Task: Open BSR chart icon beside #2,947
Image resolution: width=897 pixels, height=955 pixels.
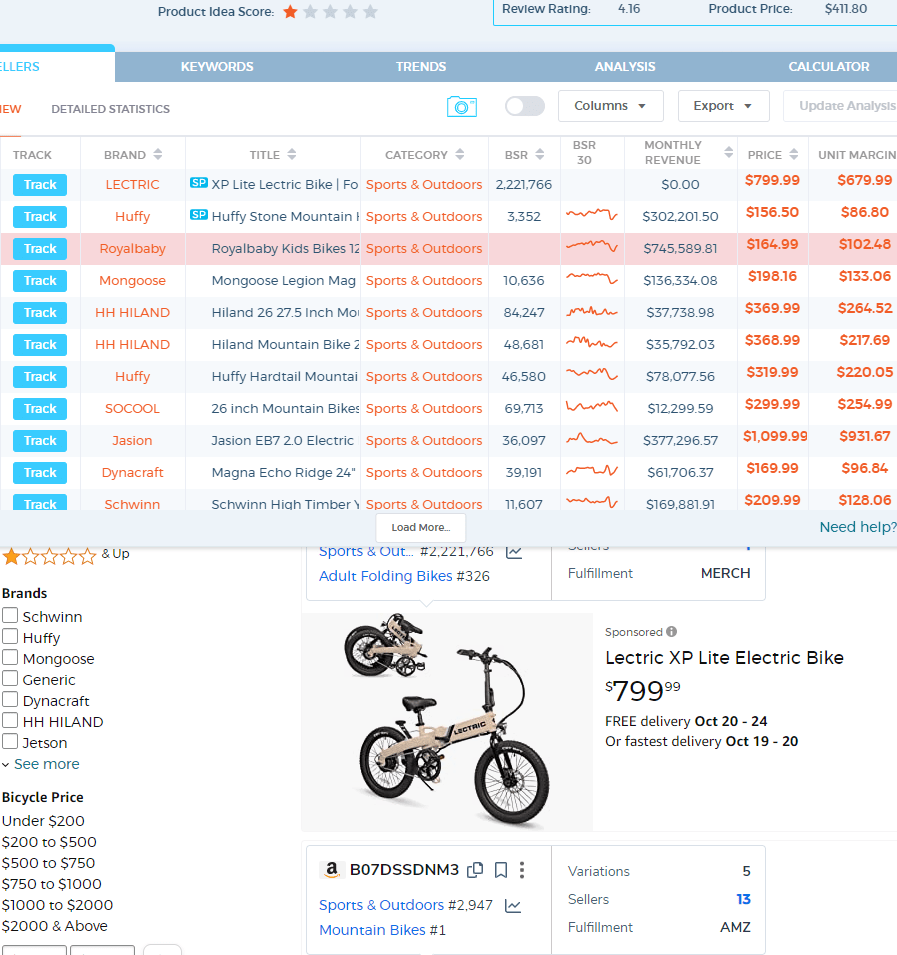Action: pyautogui.click(x=513, y=906)
